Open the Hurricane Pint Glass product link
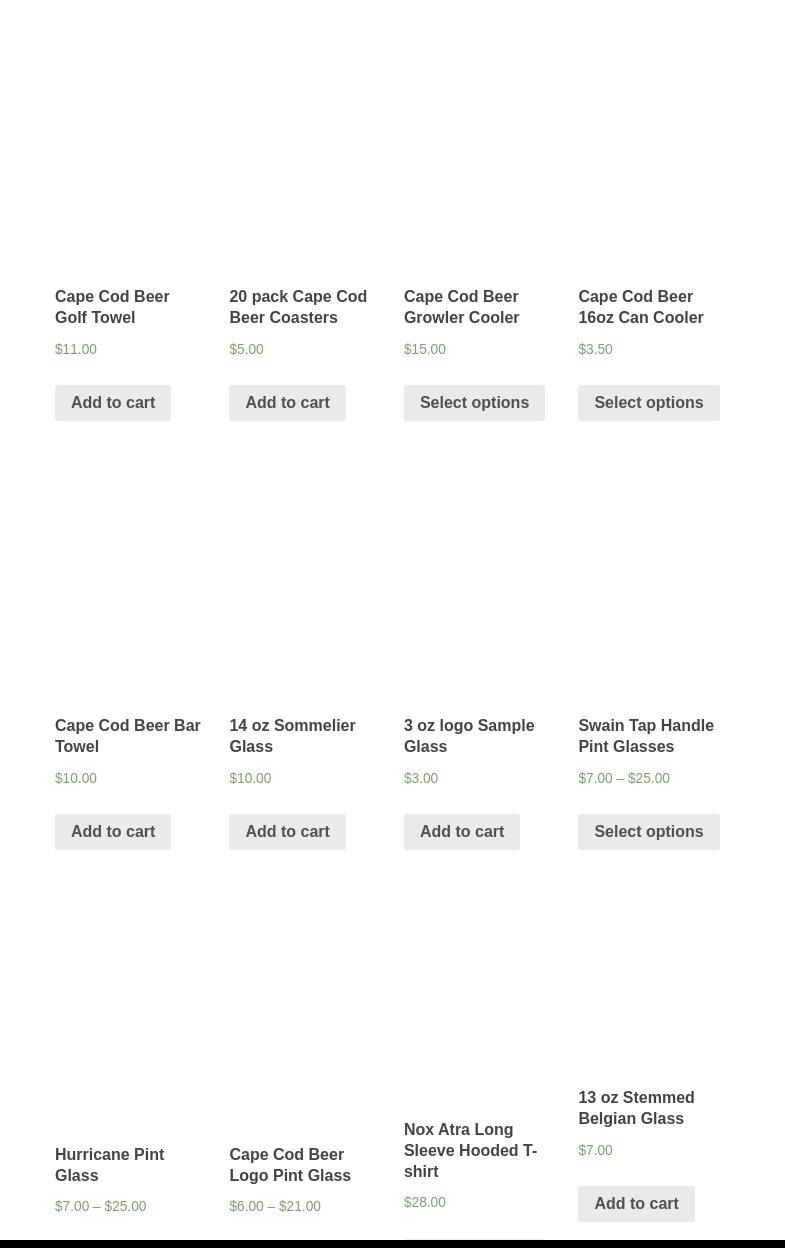 tap(109, 1165)
